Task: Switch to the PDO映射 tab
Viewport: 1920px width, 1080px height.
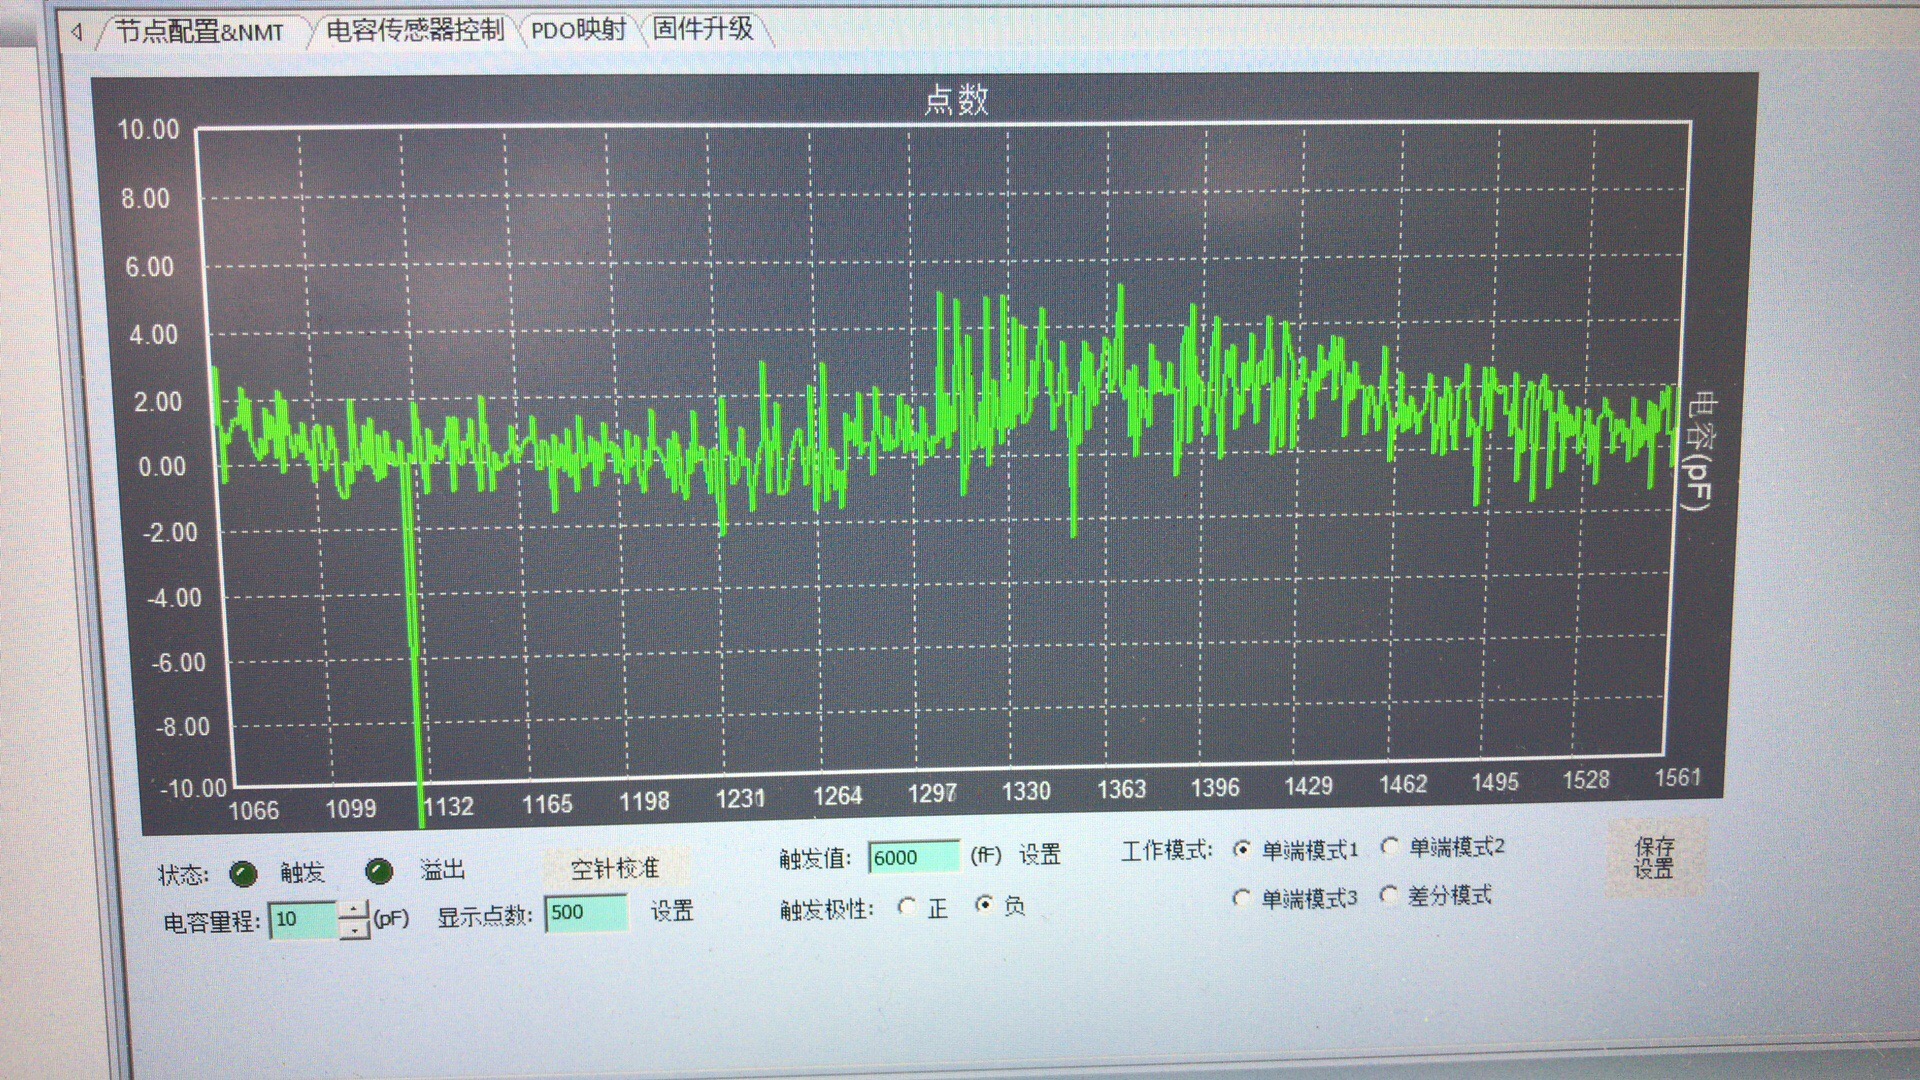Action: click(x=578, y=30)
